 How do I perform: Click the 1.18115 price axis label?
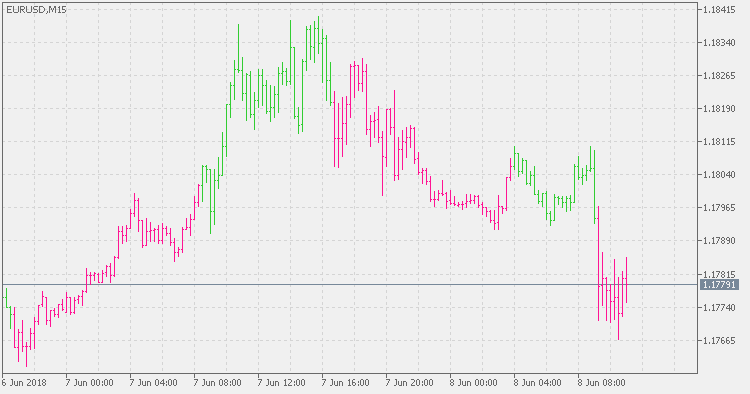click(x=719, y=142)
